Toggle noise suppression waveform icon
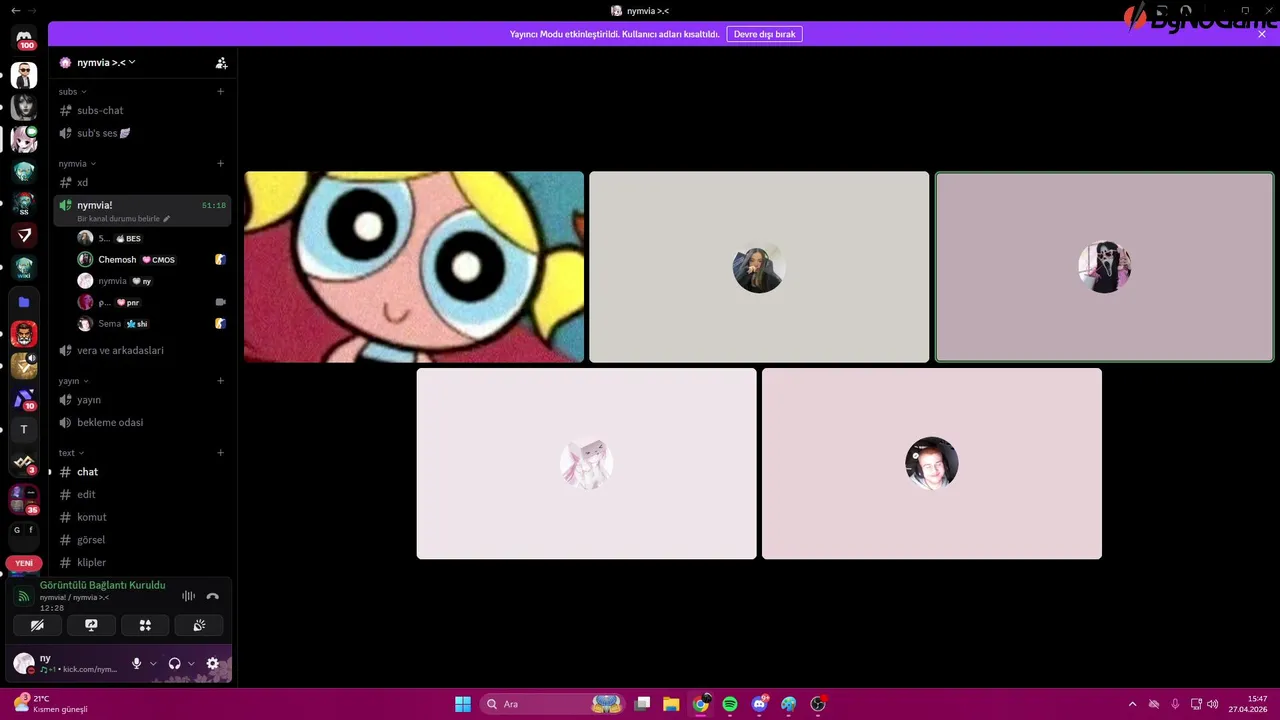The image size is (1280, 720). pos(188,596)
